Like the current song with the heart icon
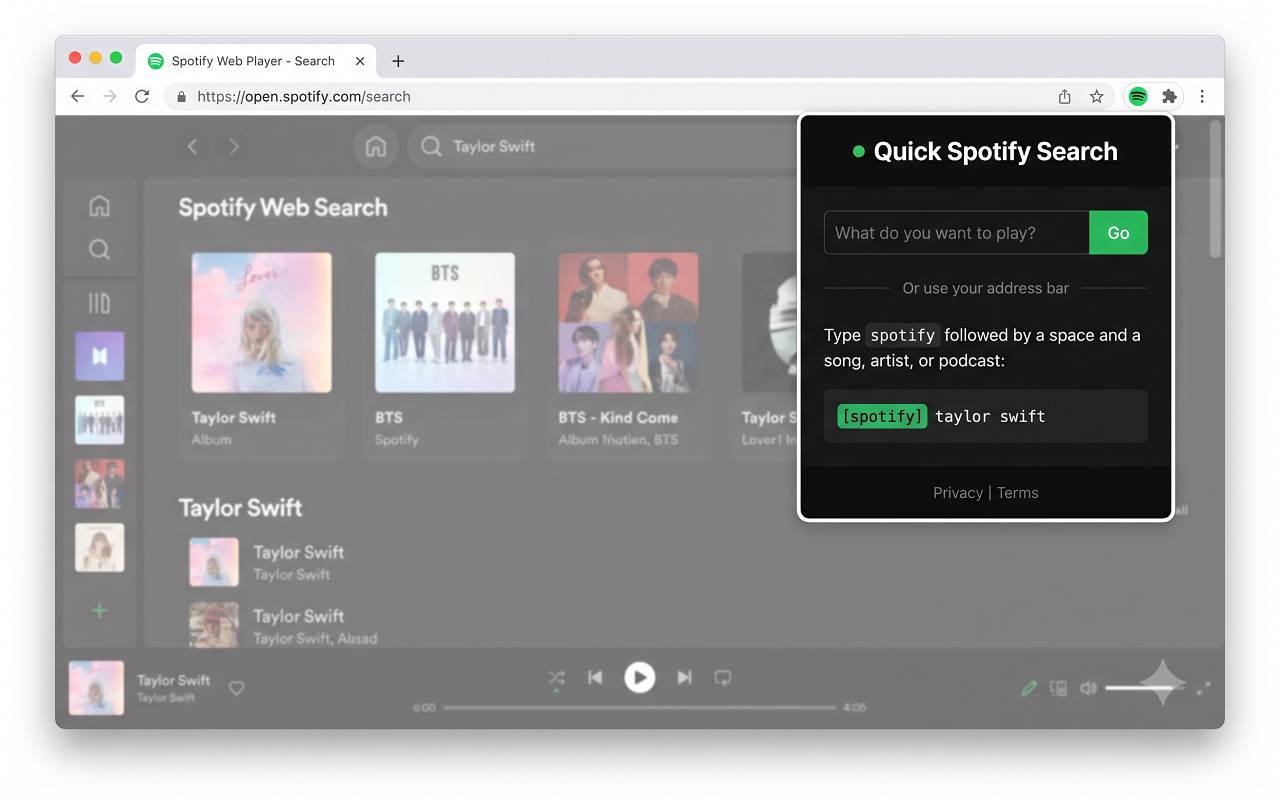Viewport: 1280px width, 800px height. click(x=236, y=688)
